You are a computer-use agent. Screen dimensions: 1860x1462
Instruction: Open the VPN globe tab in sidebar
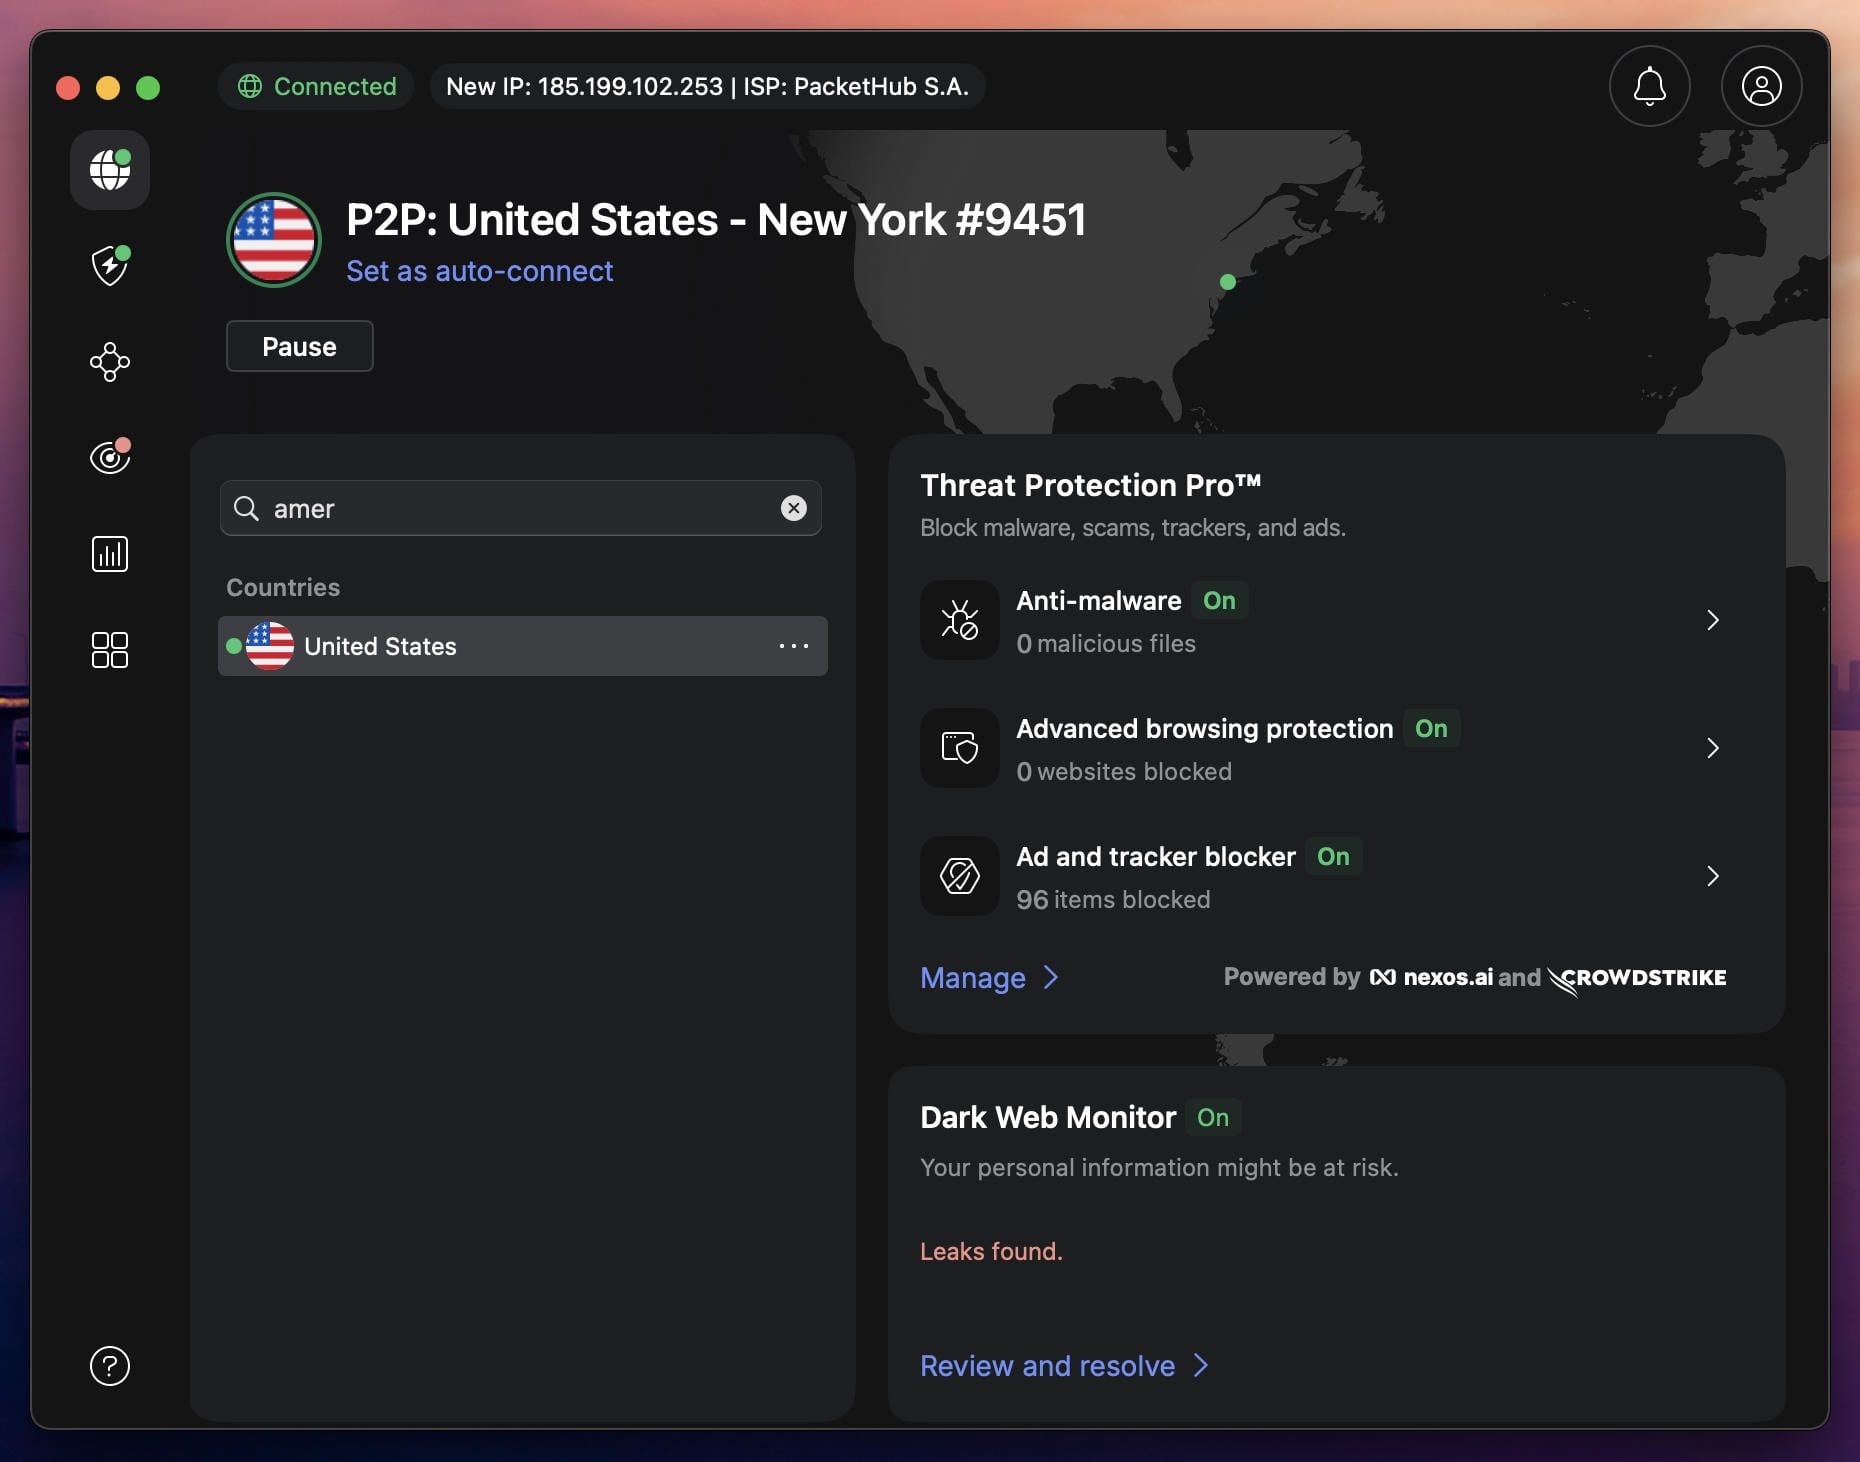point(109,170)
